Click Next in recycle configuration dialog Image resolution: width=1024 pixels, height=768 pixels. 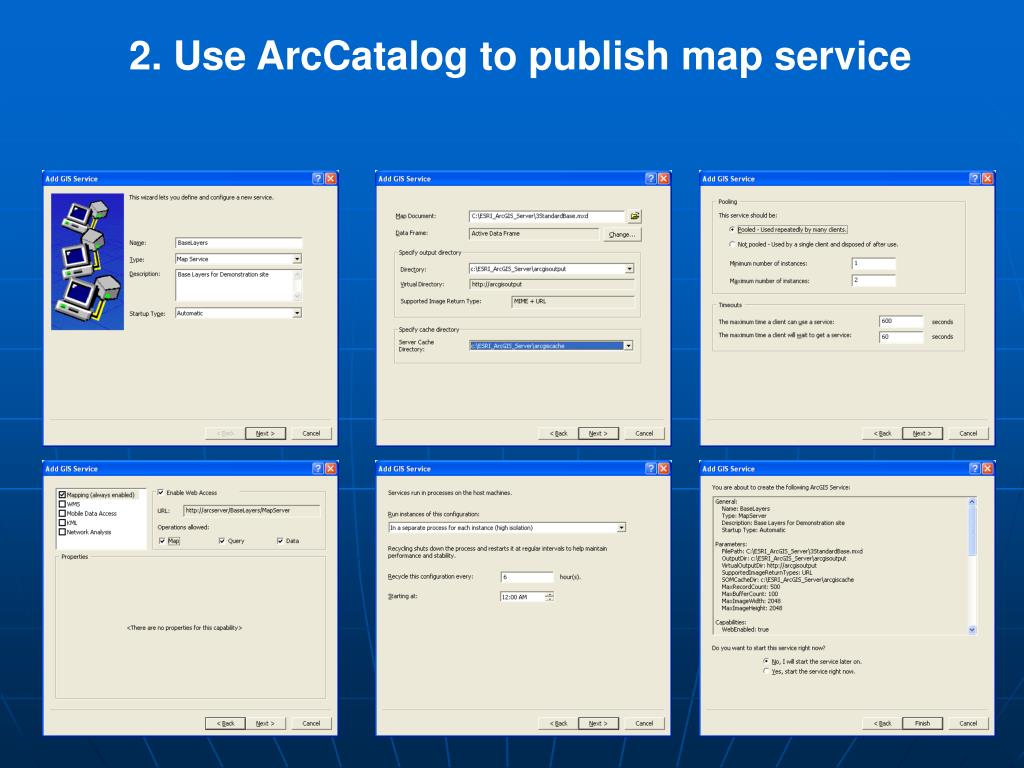coord(598,724)
